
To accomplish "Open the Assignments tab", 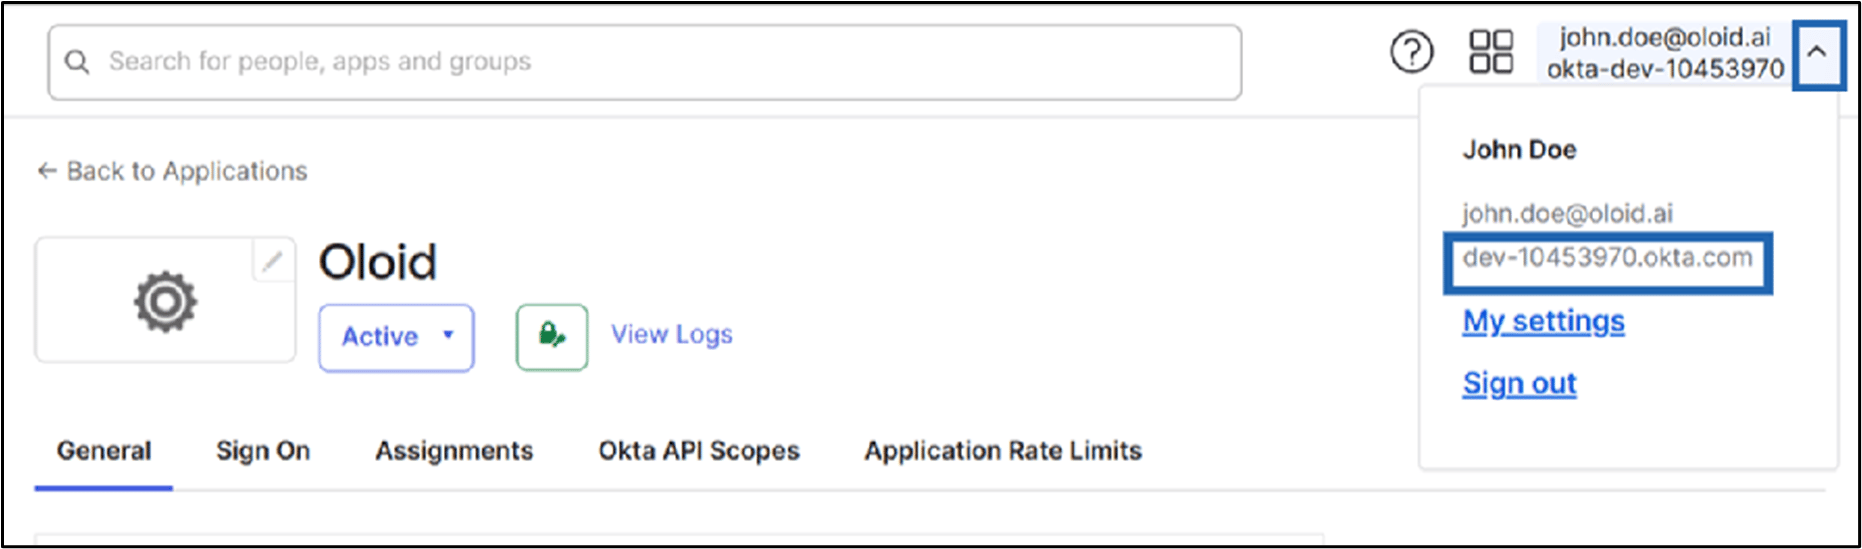I will pos(454,451).
